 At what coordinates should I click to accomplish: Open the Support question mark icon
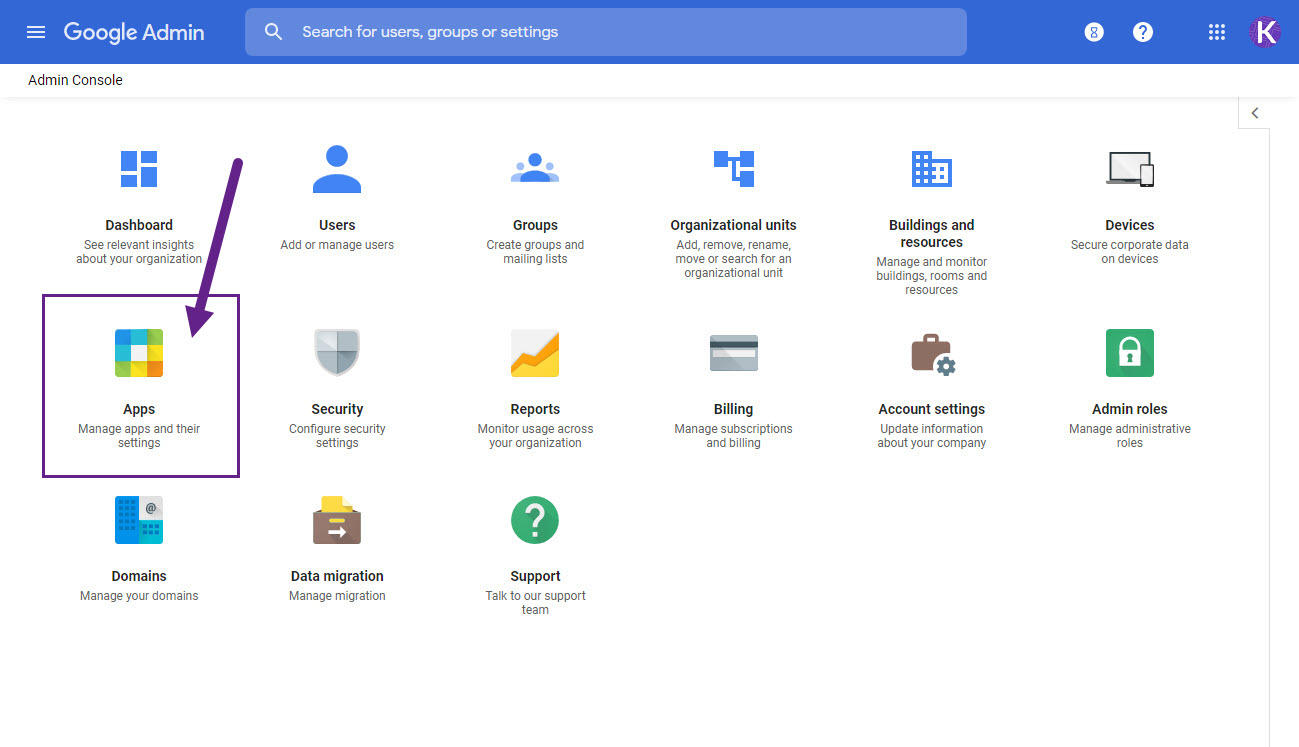tap(535, 520)
